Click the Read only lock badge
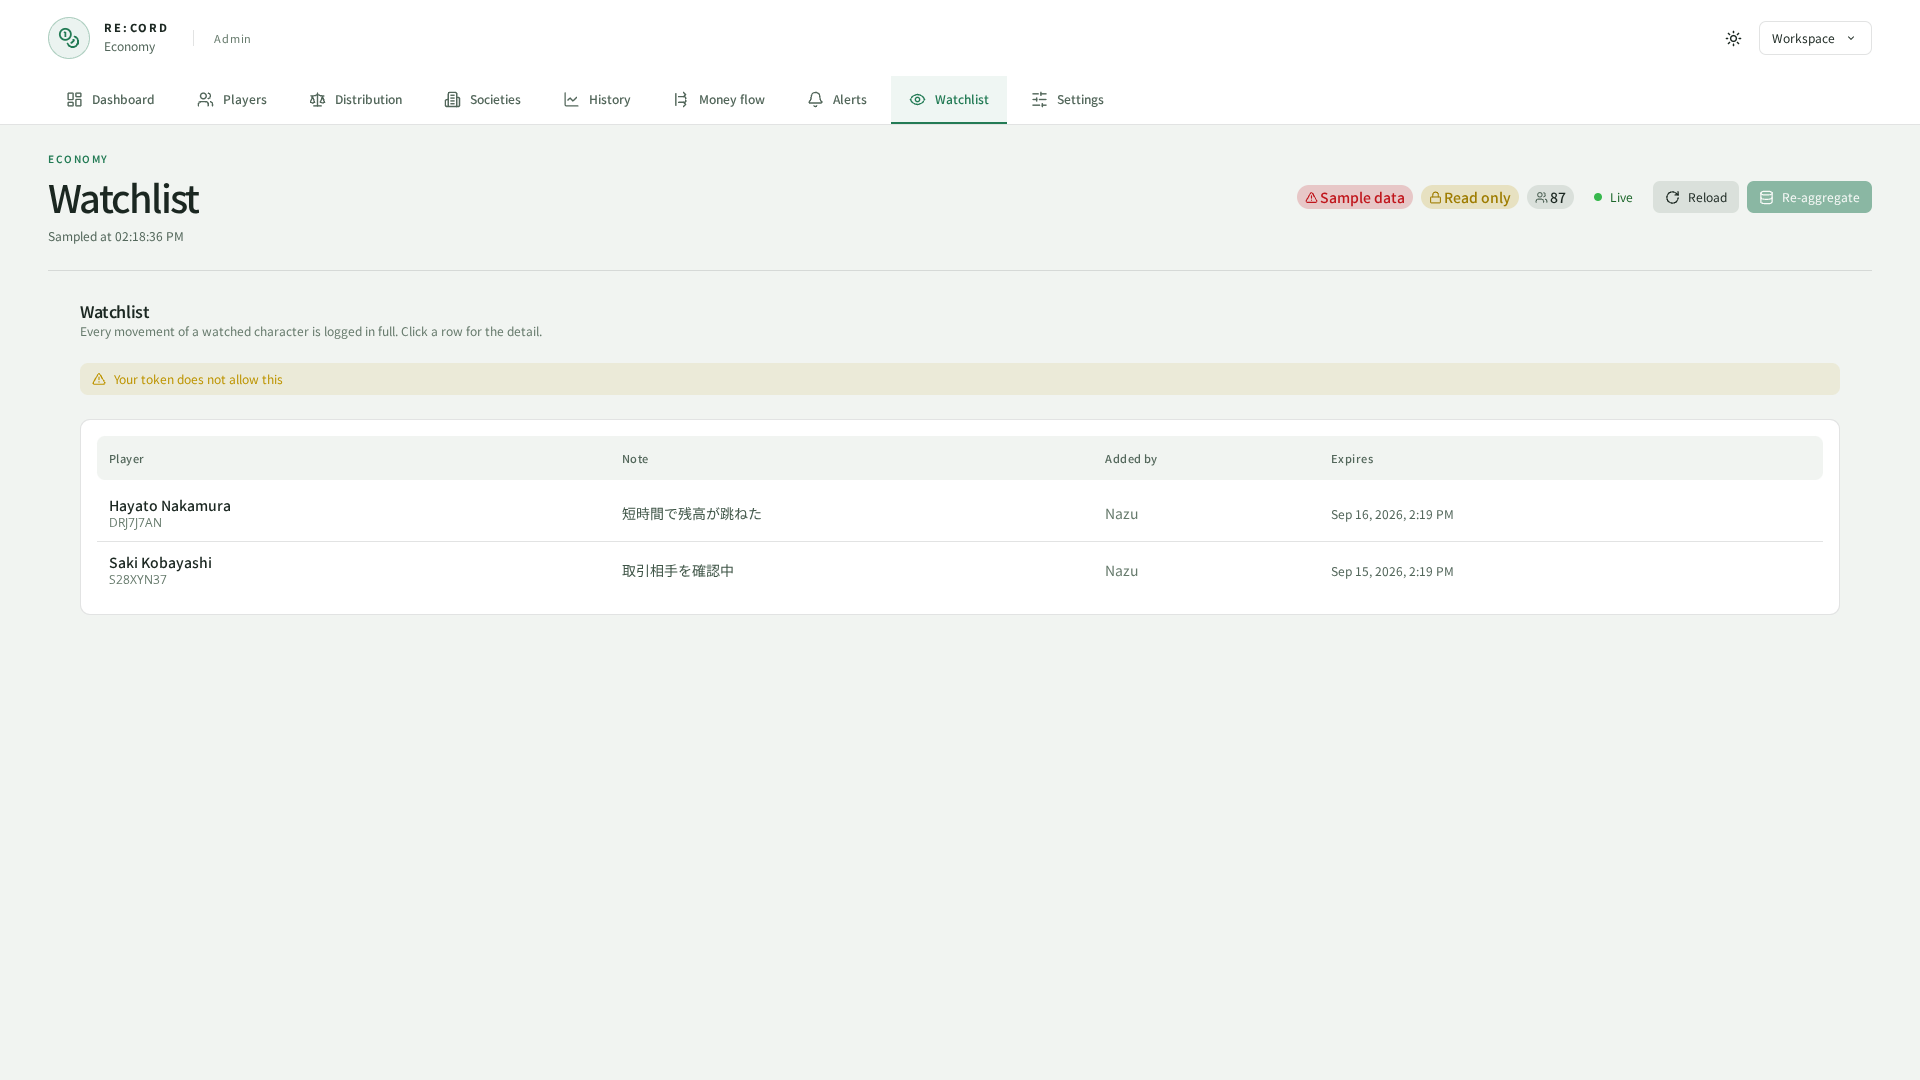 tap(1469, 197)
